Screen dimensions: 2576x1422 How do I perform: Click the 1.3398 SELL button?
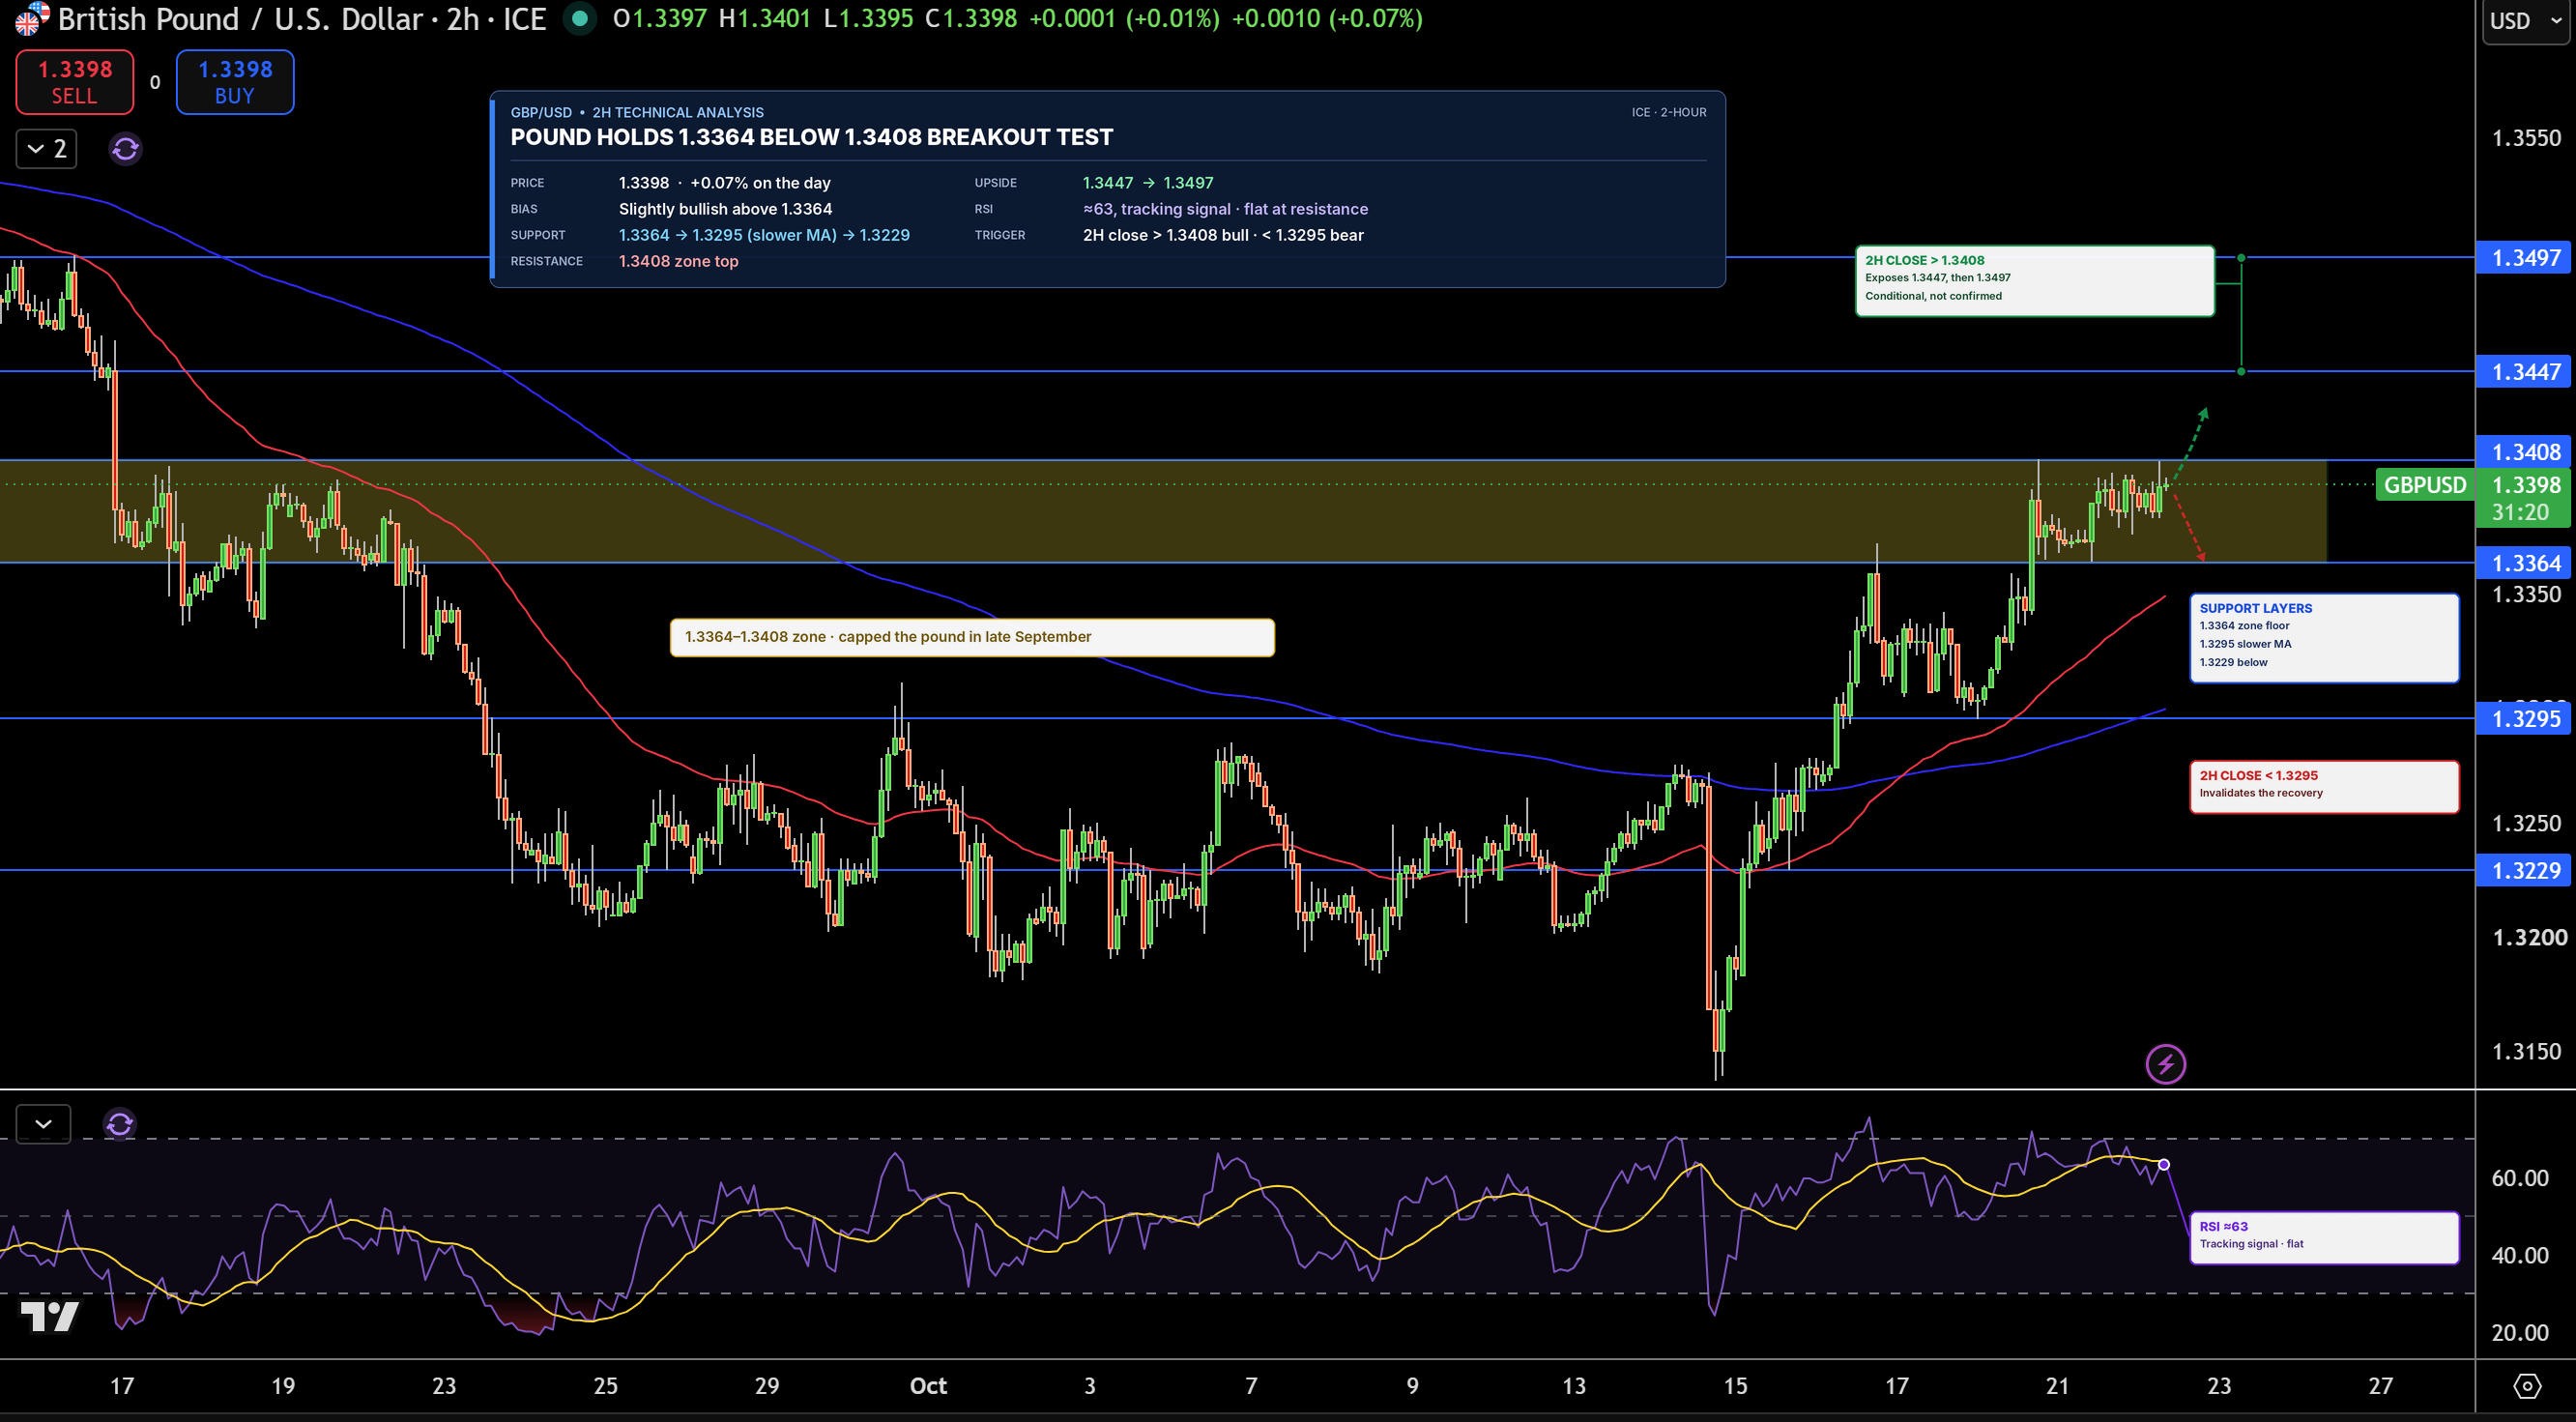[75, 82]
